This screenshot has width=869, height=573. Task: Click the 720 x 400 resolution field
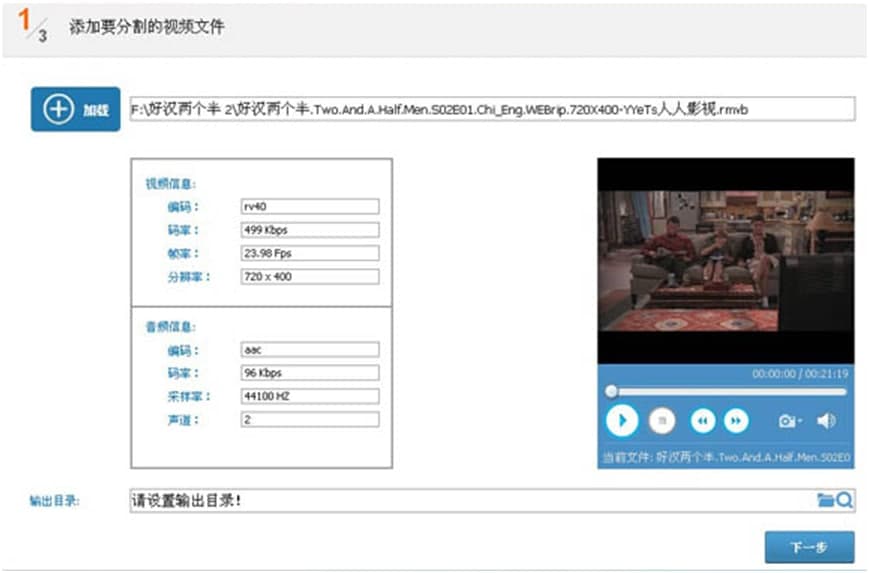coord(310,276)
